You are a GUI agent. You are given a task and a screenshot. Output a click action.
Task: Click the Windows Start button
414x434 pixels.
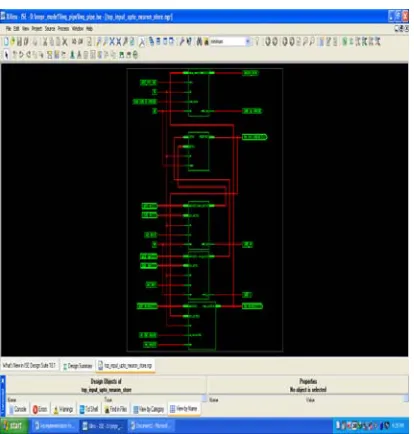pos(14,426)
